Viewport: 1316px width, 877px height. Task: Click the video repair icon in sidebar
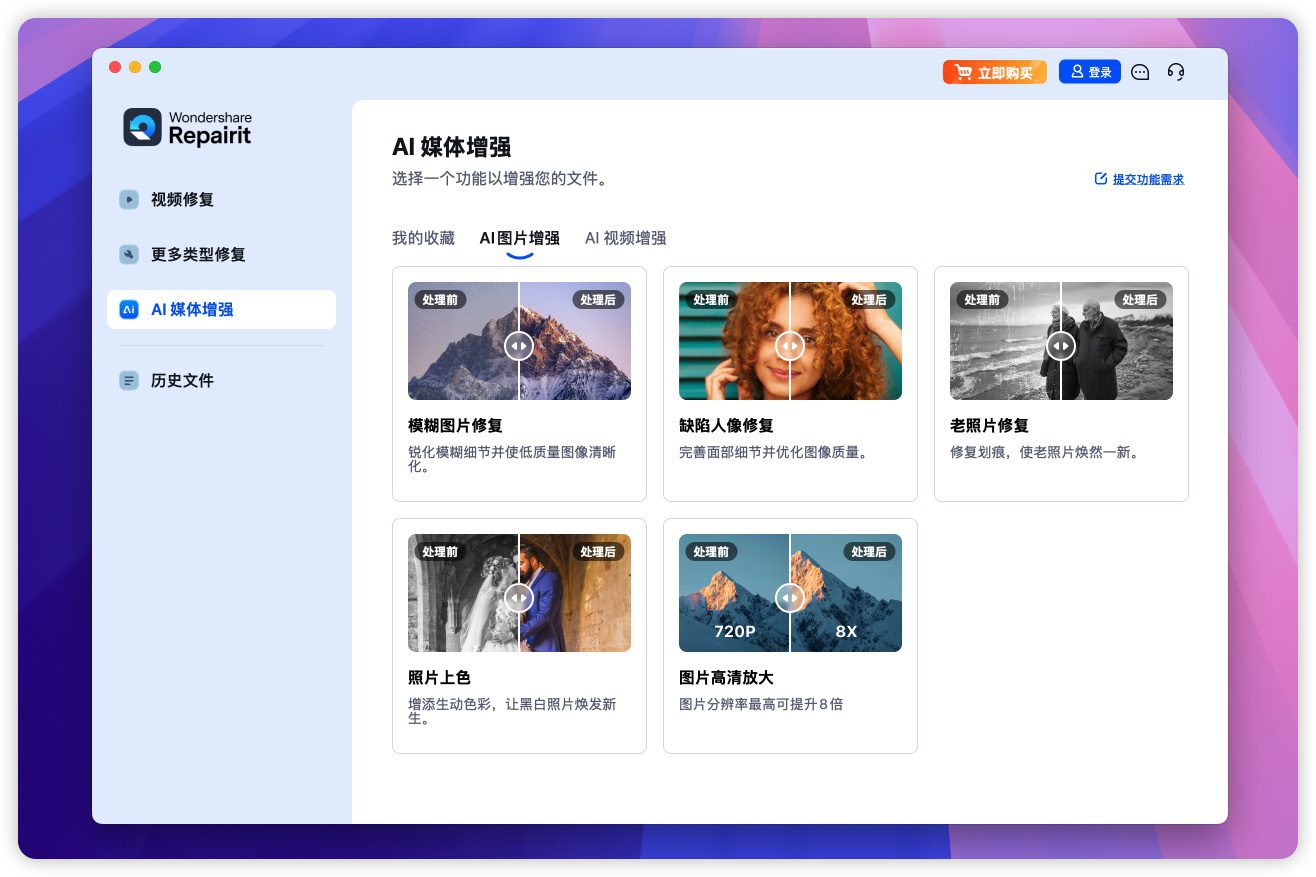click(129, 199)
